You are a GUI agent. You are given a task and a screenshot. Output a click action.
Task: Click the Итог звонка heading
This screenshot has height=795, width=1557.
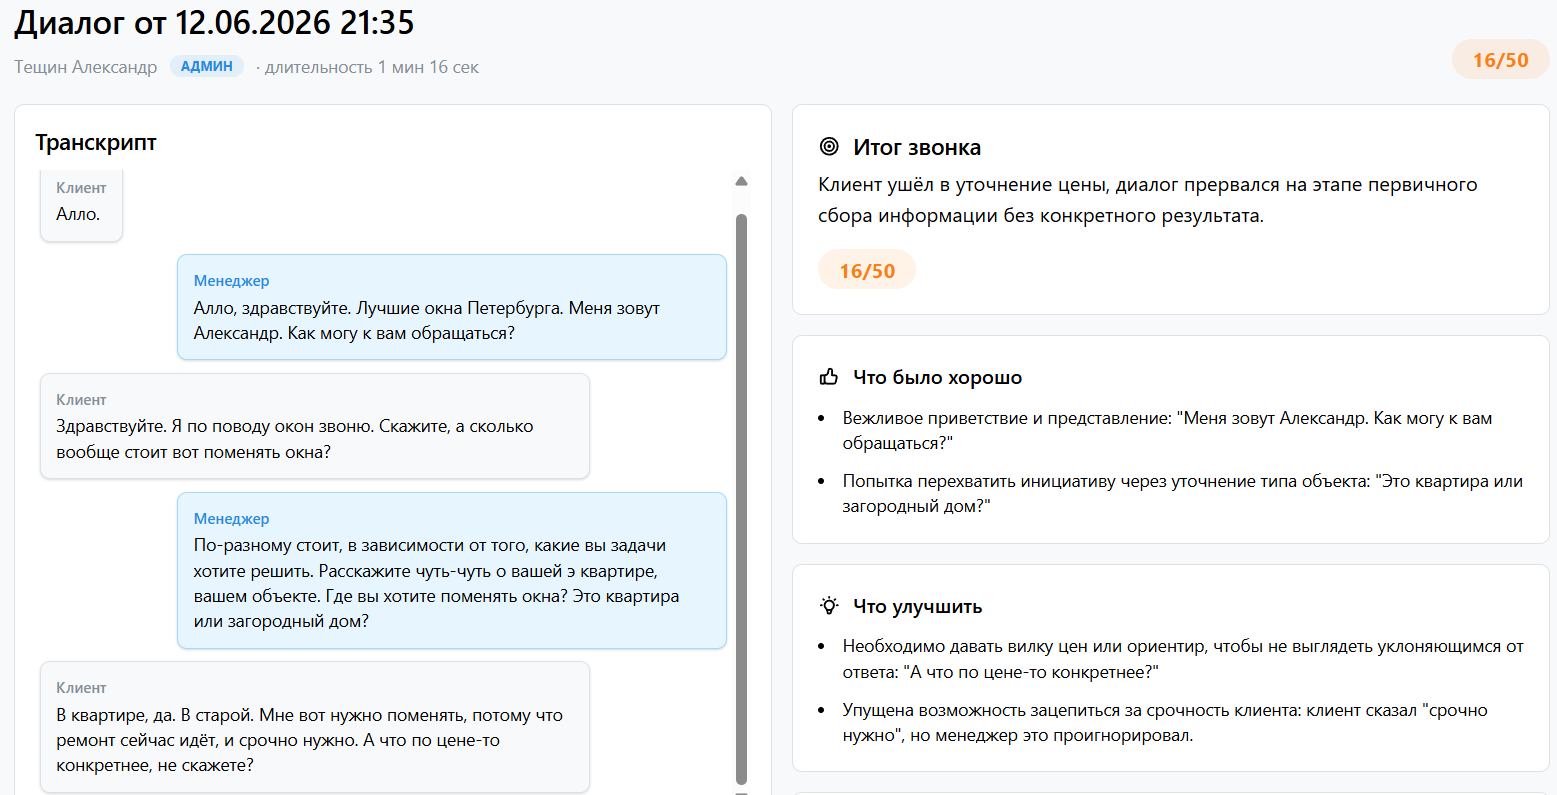pyautogui.click(x=917, y=147)
